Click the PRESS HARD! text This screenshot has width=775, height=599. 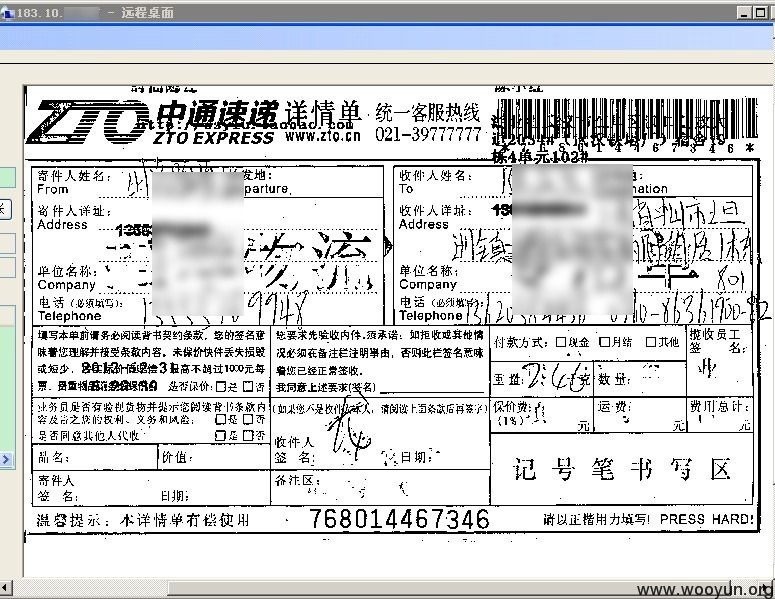706,519
